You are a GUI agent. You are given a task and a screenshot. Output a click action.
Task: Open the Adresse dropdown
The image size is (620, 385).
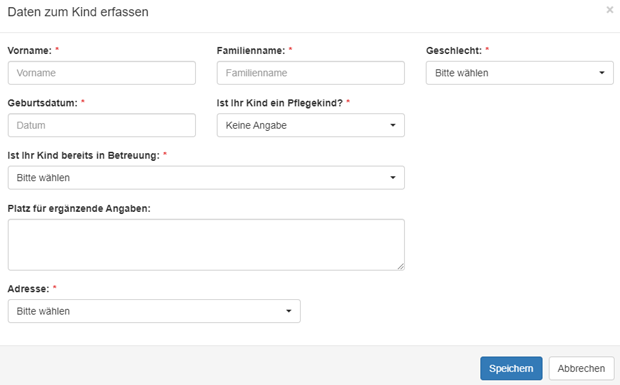[x=154, y=311]
